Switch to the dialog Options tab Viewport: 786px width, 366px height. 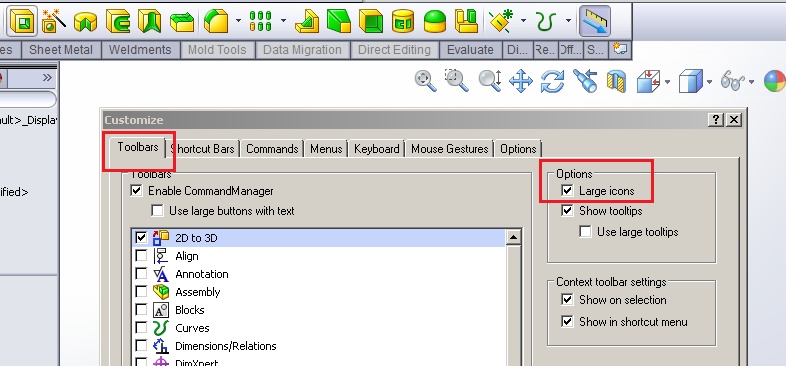(518, 149)
